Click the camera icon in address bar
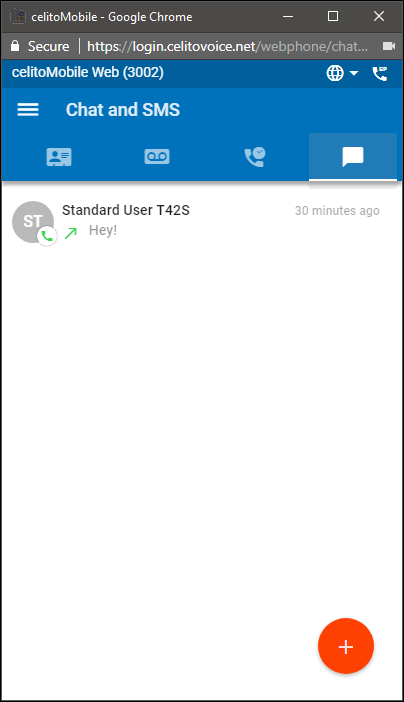 tap(389, 46)
